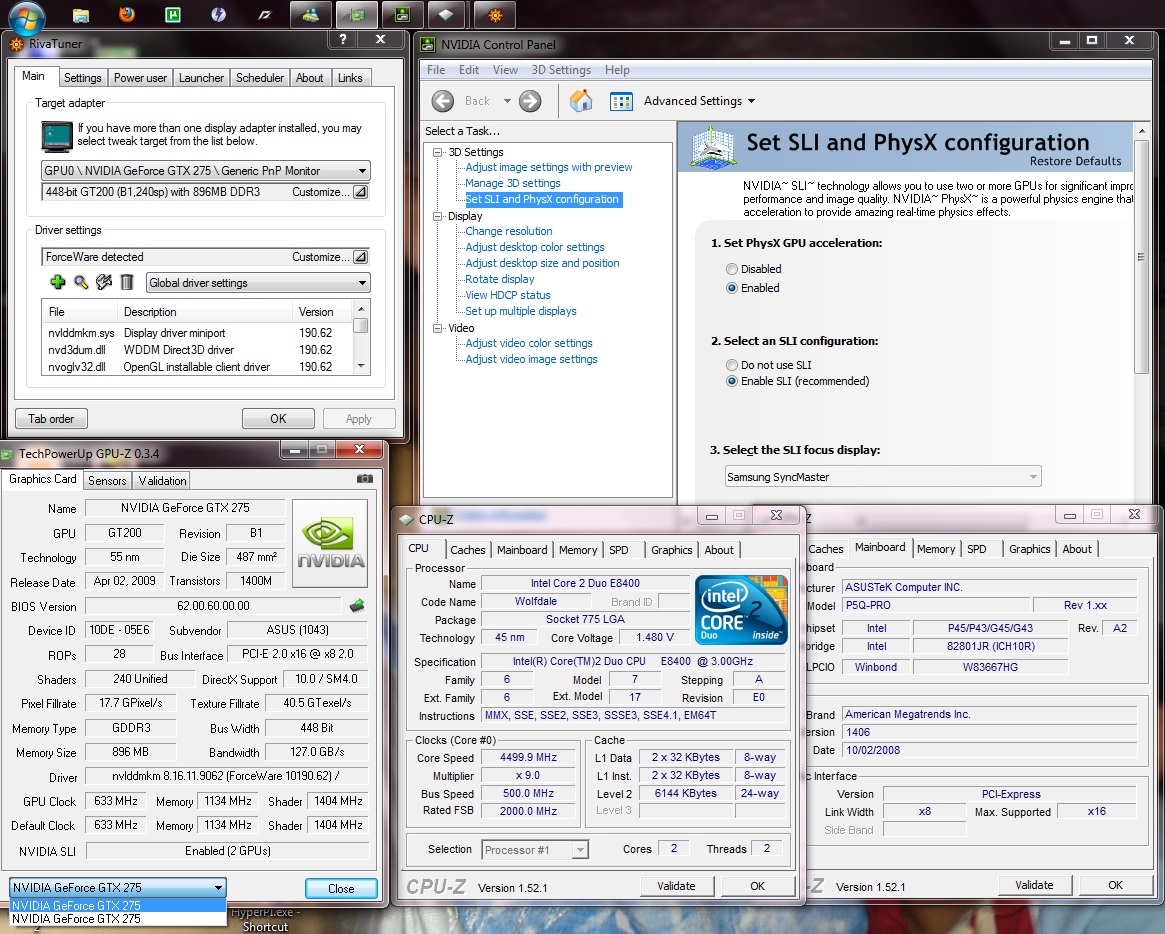Open the Advanced Settings dropdown arrow

click(x=751, y=101)
